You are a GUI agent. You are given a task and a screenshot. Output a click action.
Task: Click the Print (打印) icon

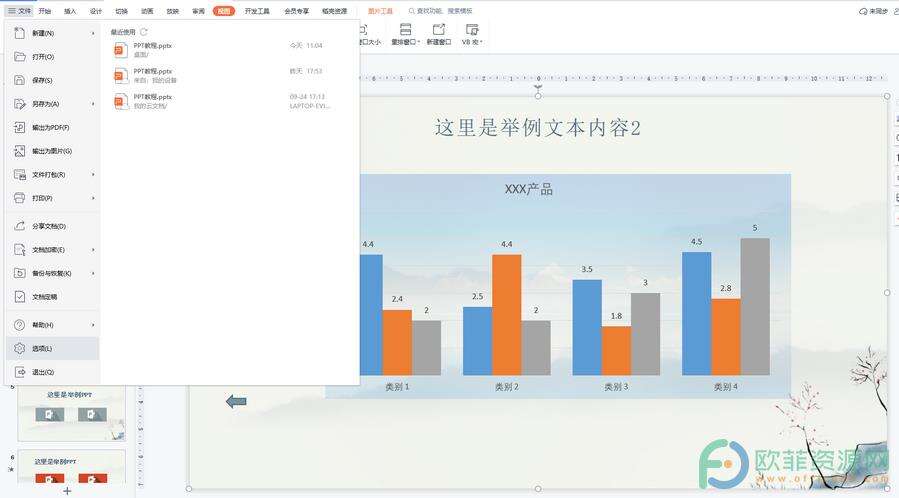(x=19, y=198)
